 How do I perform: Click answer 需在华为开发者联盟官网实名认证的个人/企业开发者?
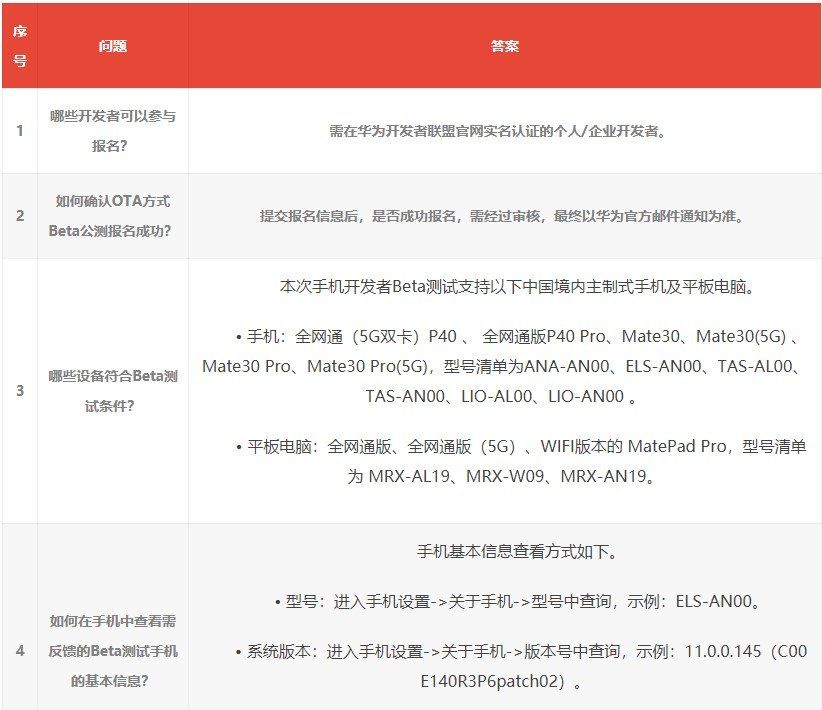(x=497, y=131)
